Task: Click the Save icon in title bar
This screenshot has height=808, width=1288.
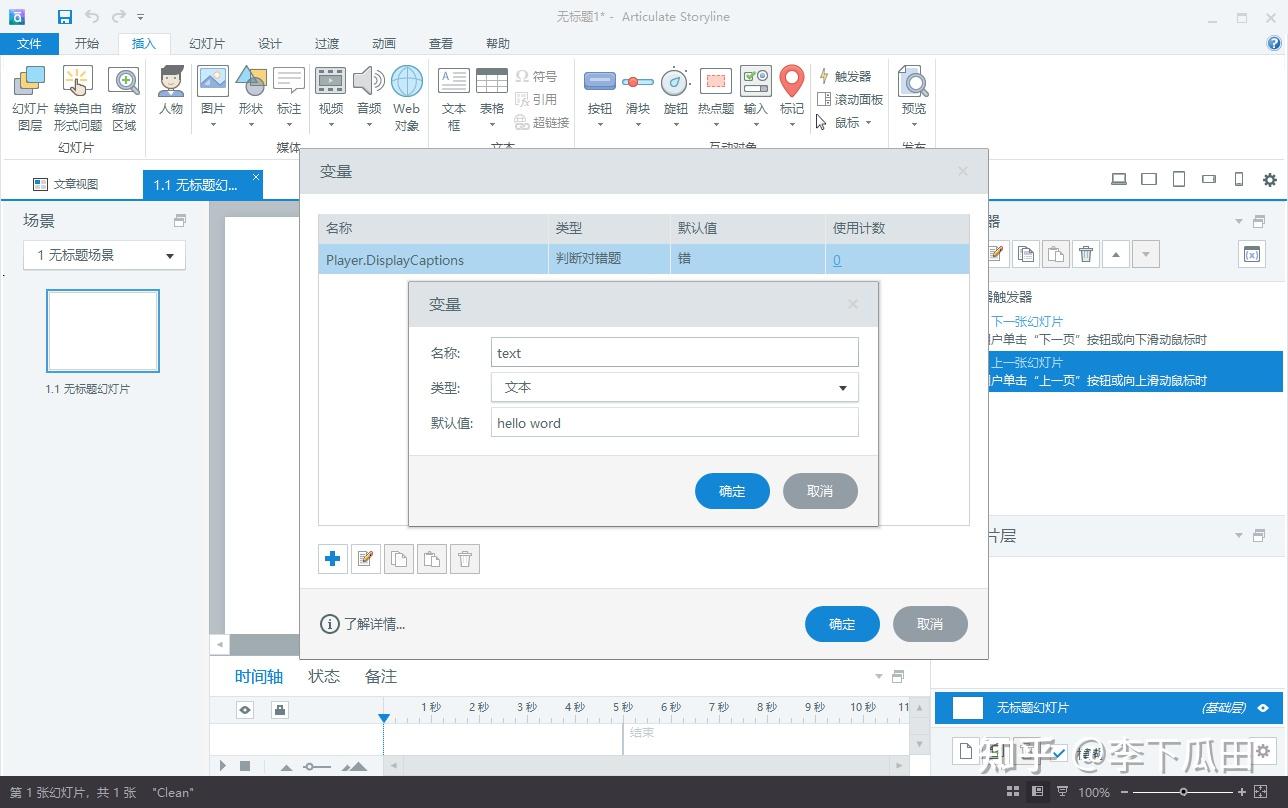Action: (x=65, y=16)
